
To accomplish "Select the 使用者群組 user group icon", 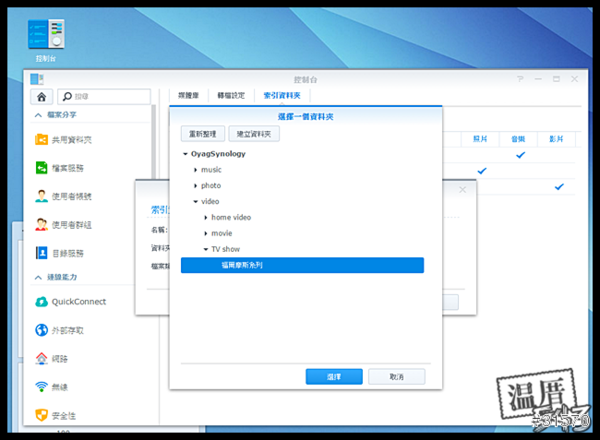I will pos(42,224).
